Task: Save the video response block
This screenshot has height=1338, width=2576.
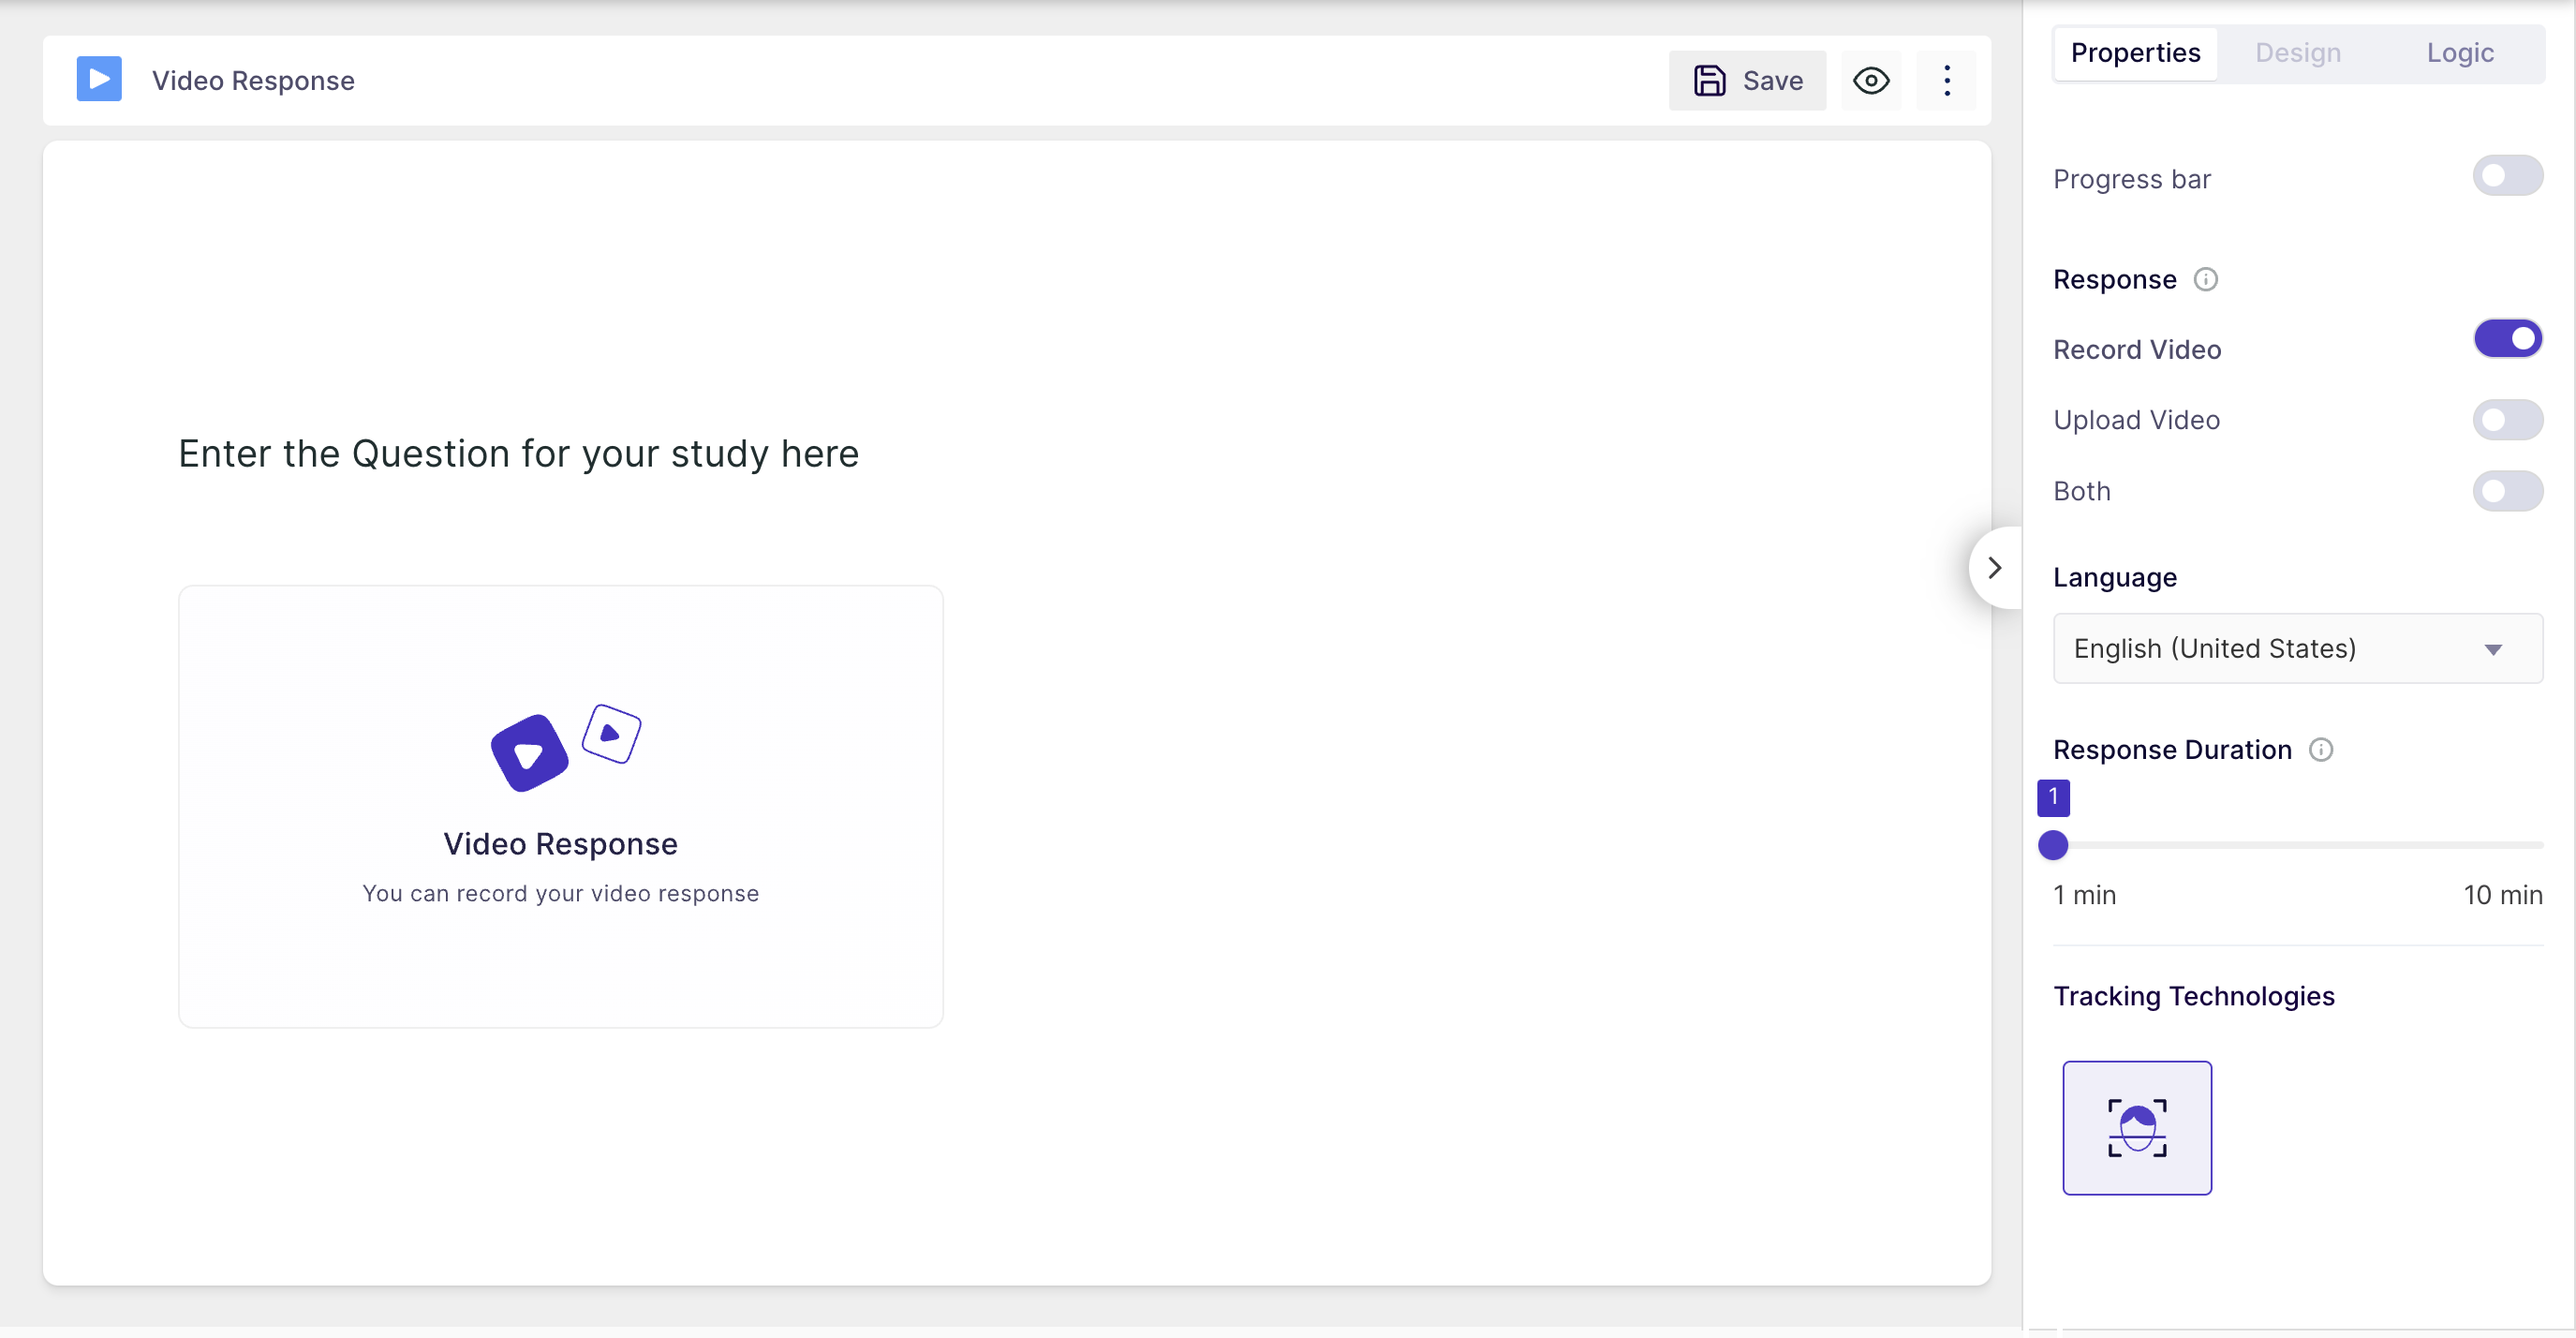Action: click(1747, 80)
